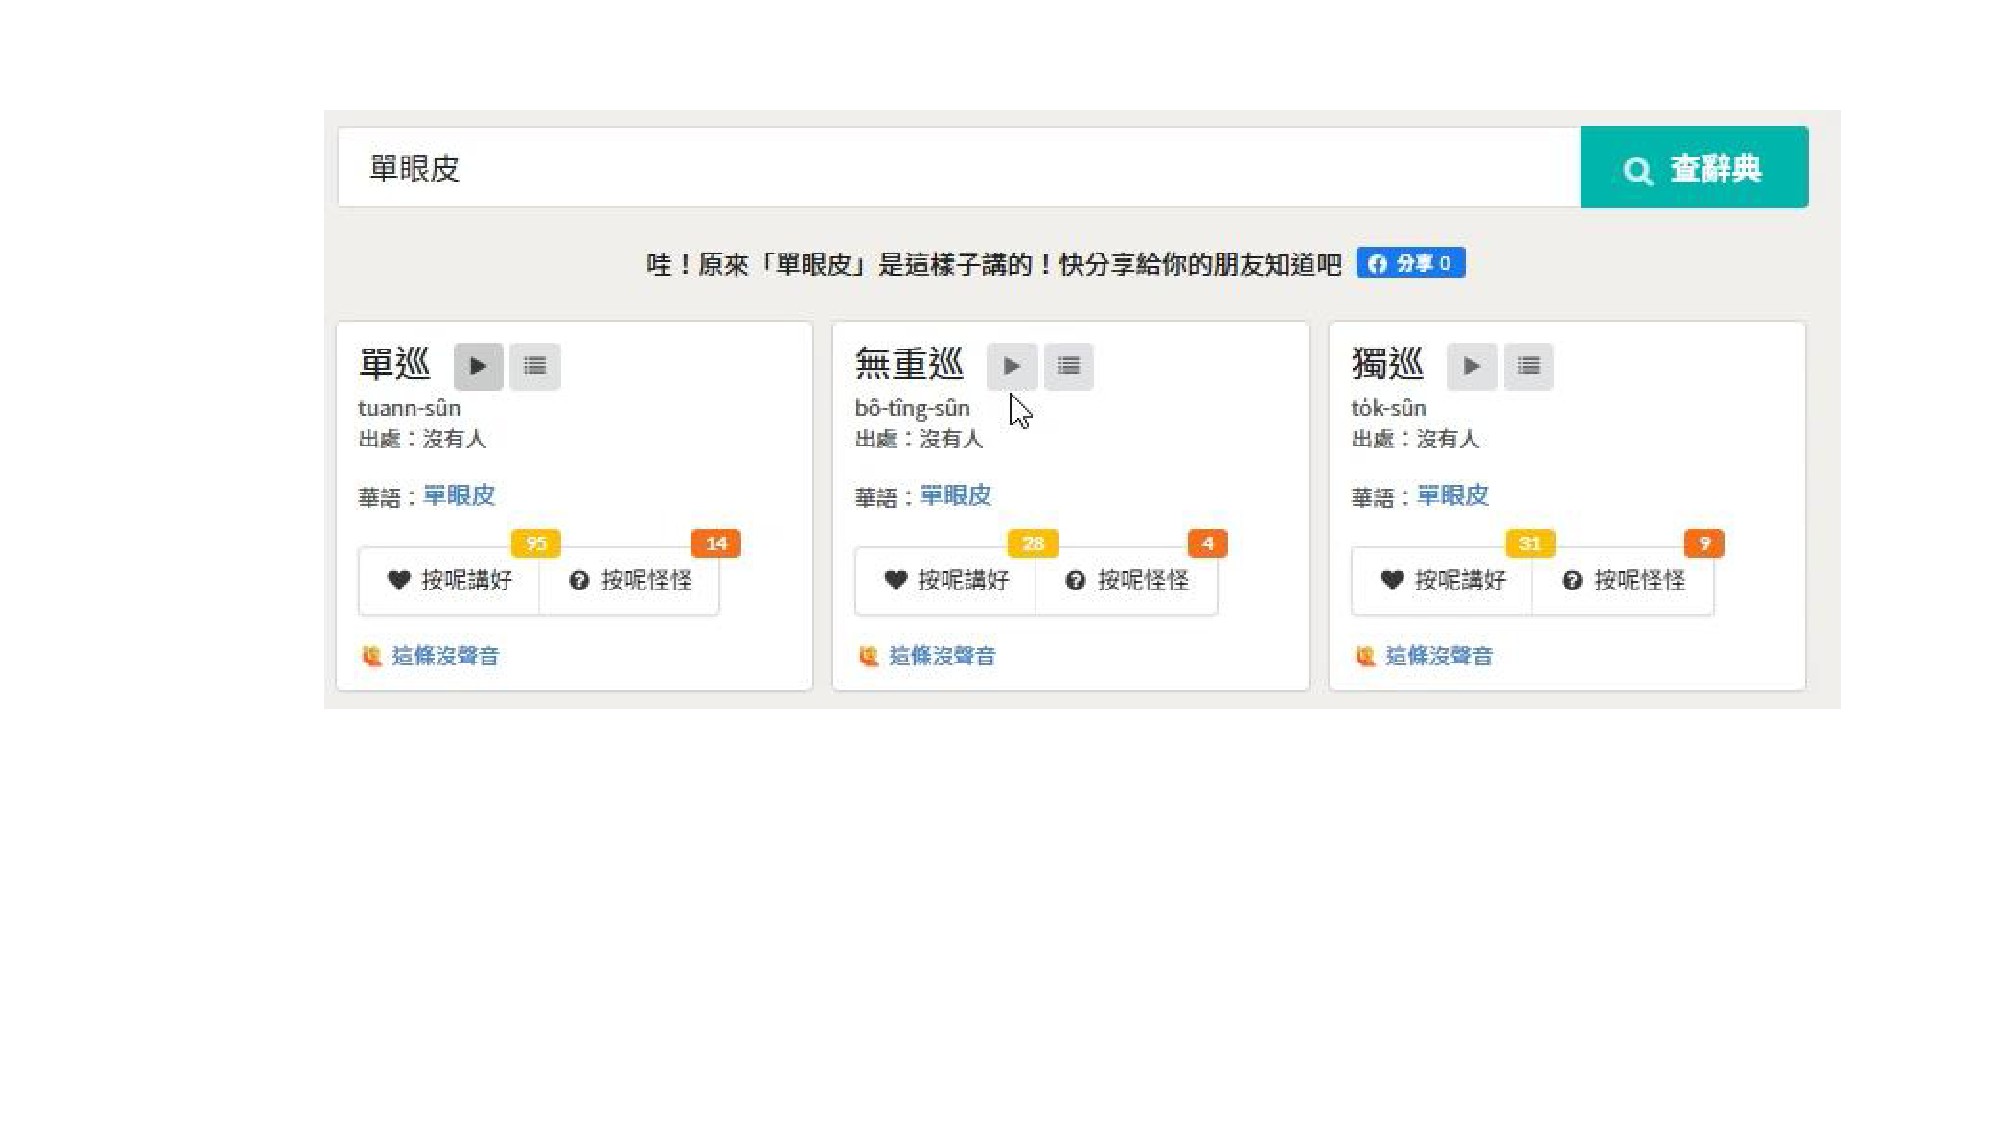Play the 獨巡 audio clip
Viewport: 2000px width, 1125px height.
(x=1471, y=366)
